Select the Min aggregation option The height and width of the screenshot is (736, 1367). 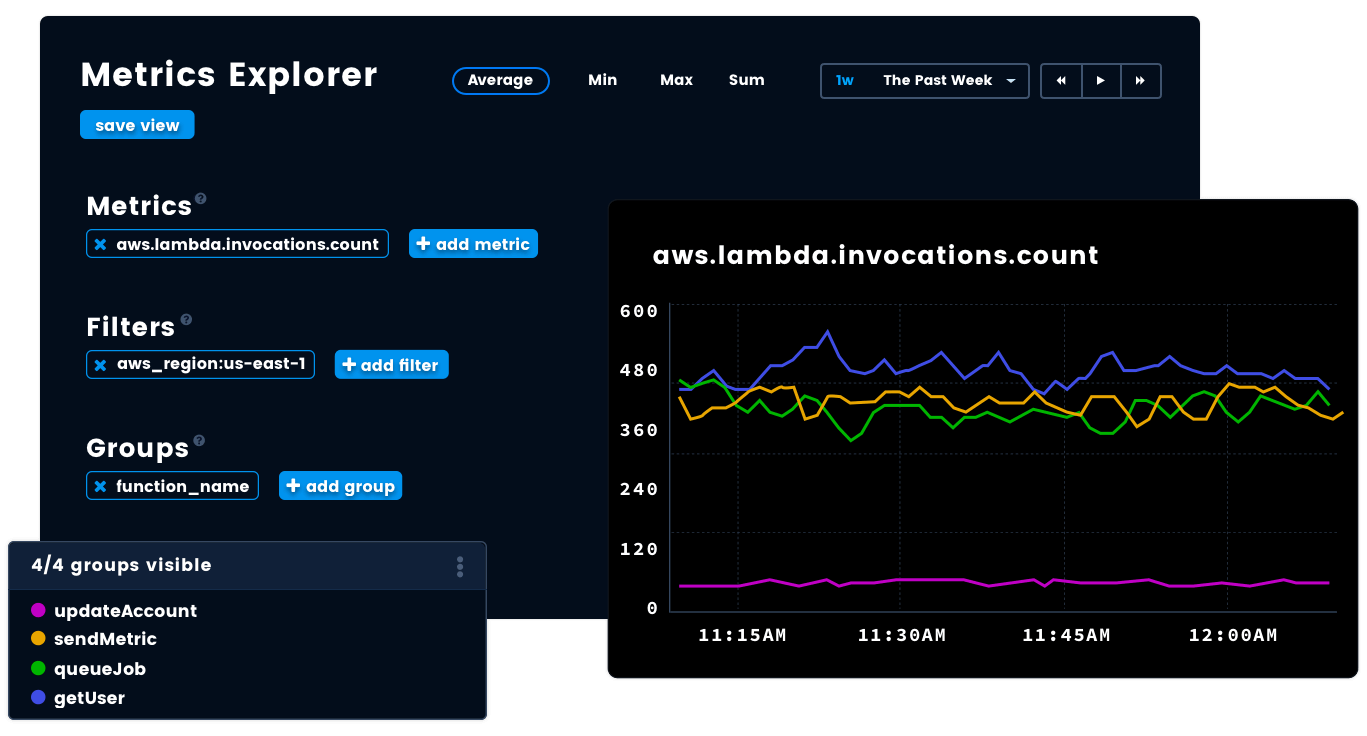click(602, 80)
